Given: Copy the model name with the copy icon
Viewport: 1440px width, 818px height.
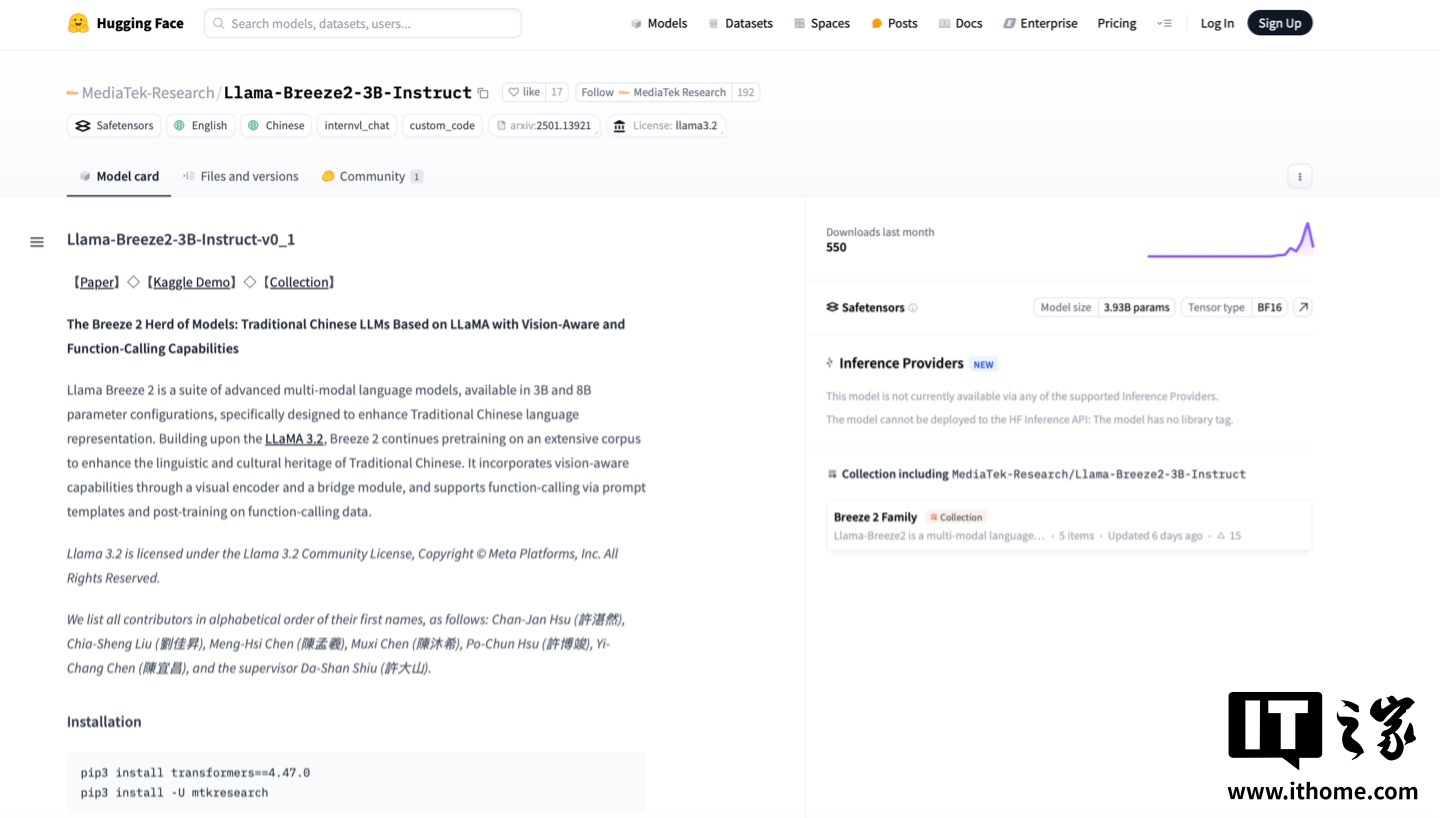Looking at the screenshot, I should coord(483,93).
